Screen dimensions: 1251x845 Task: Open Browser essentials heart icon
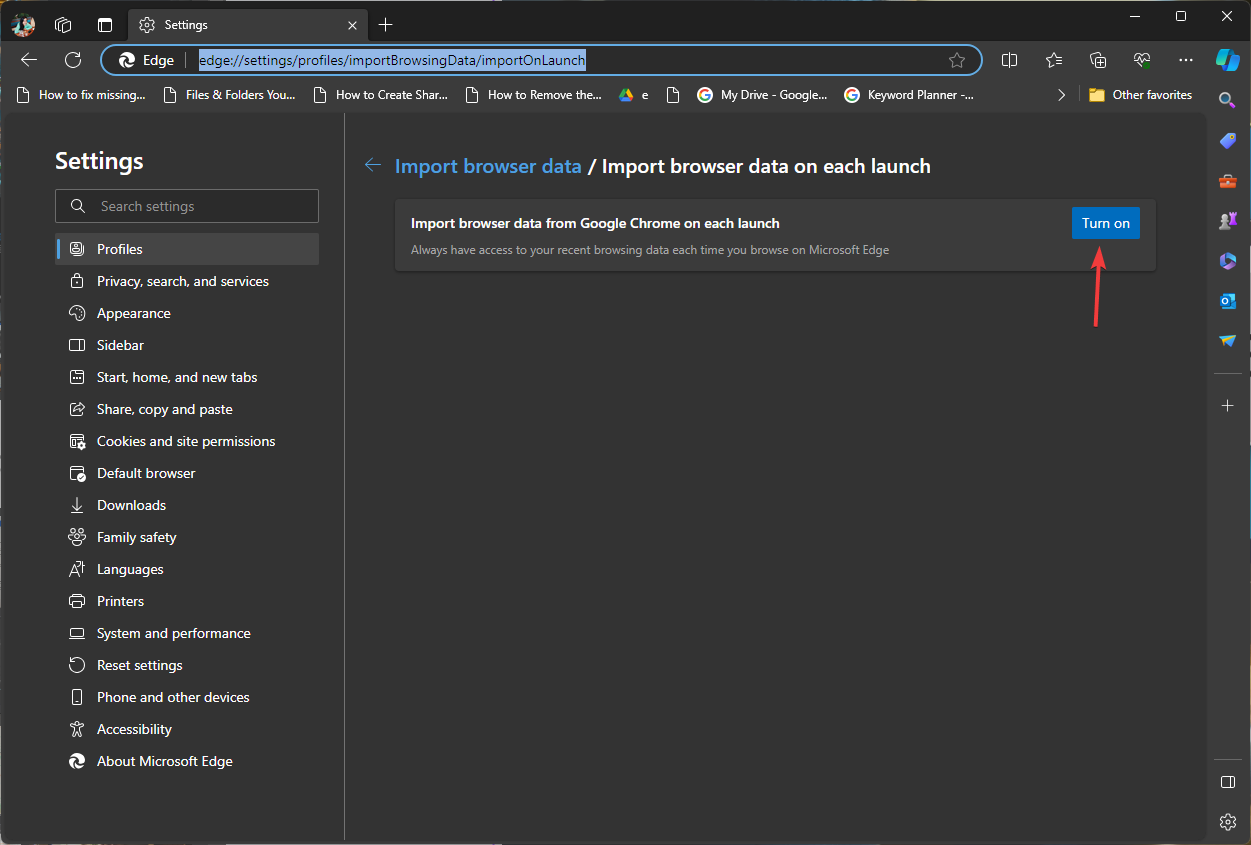1142,60
